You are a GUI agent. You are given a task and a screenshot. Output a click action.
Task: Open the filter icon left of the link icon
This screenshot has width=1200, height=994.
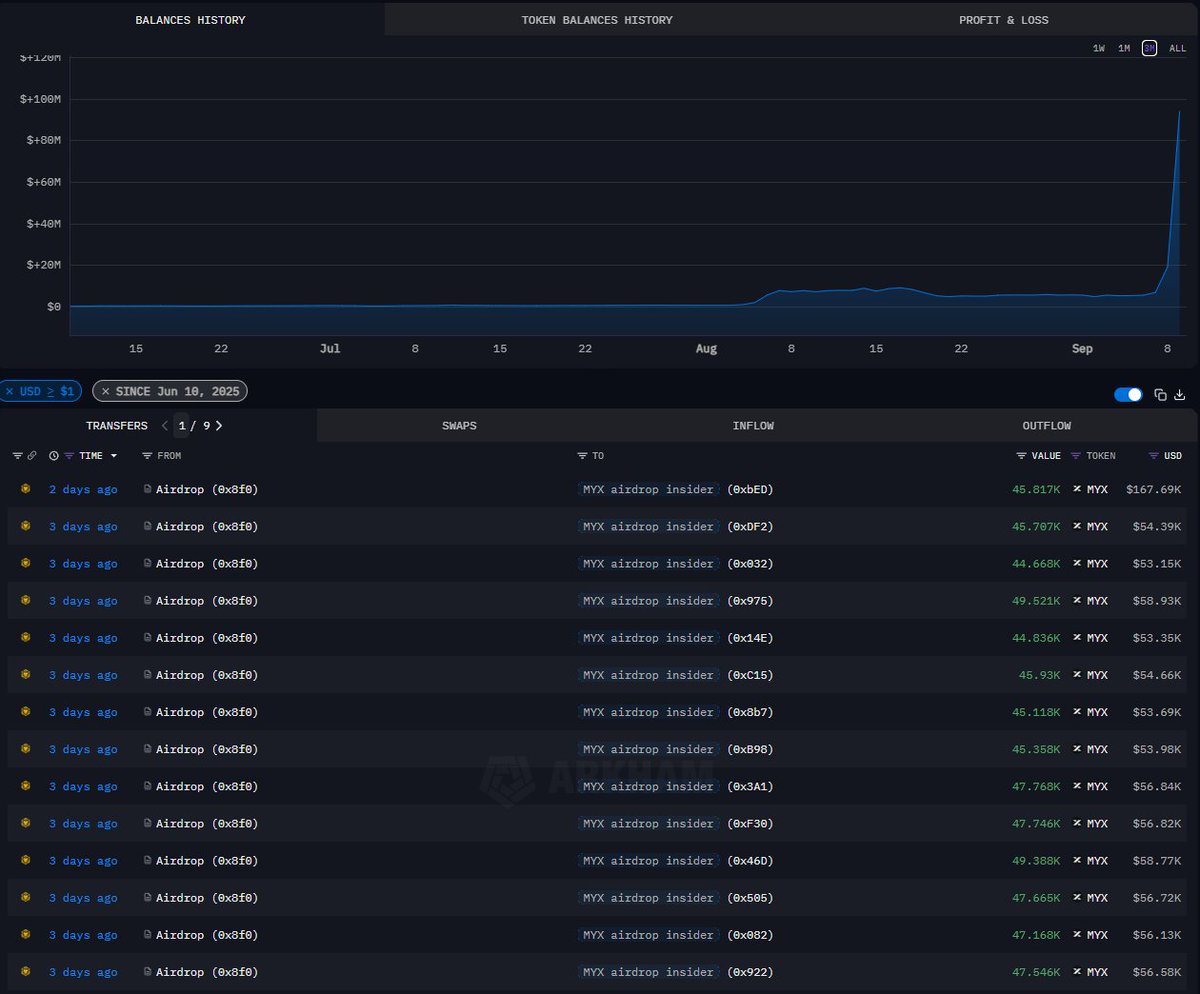pyautogui.click(x=17, y=456)
